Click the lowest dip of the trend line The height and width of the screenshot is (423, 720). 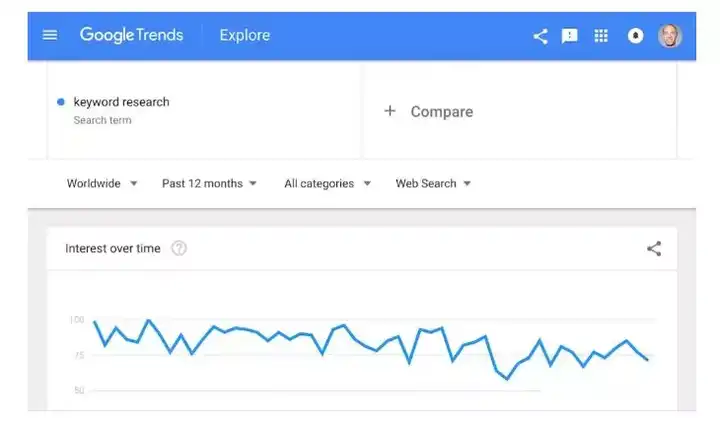pos(507,379)
